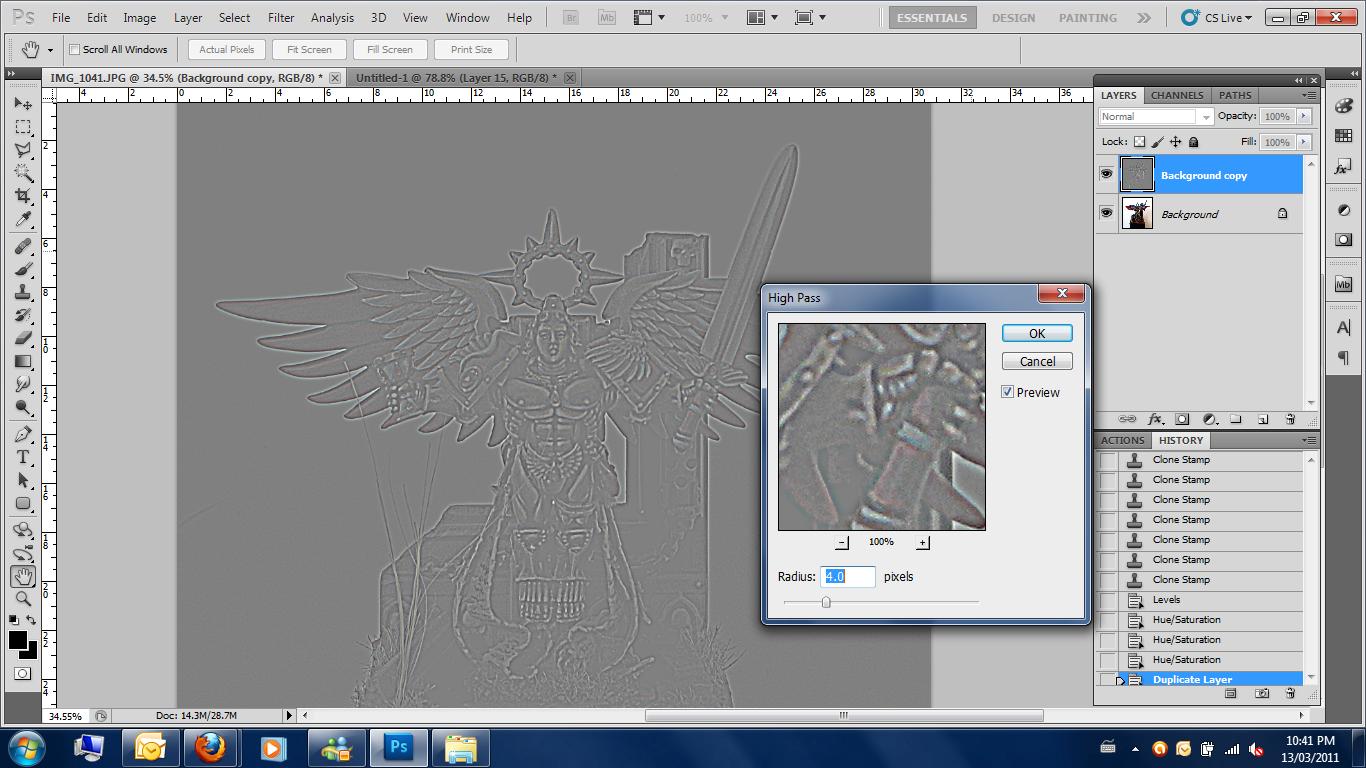Switch to Channels tab
The width and height of the screenshot is (1366, 768).
coord(1177,95)
